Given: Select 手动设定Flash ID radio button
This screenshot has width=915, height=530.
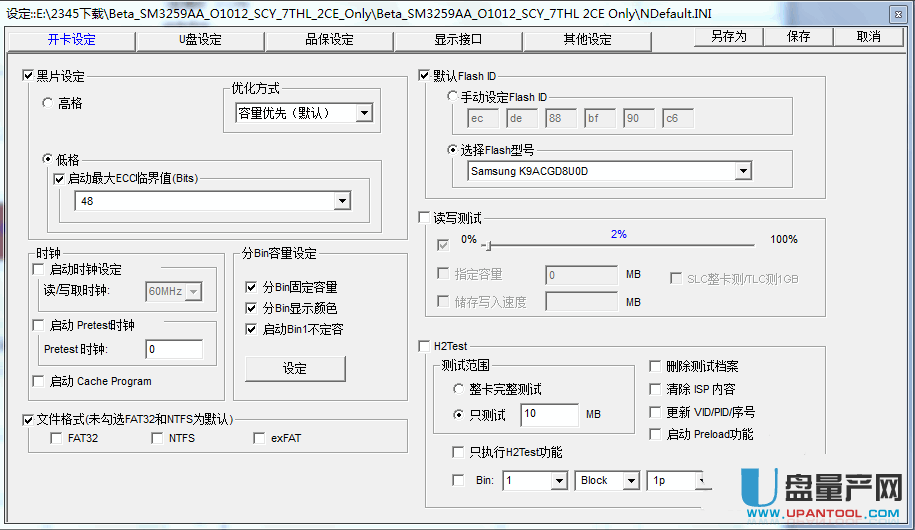Looking at the screenshot, I should click(x=453, y=97).
